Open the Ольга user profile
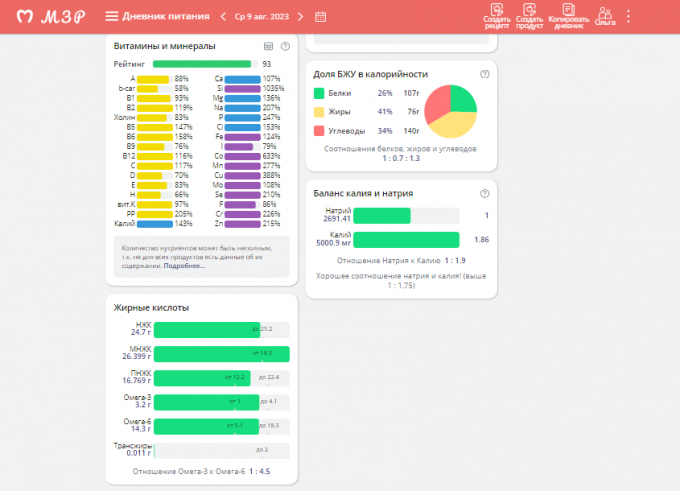The height and width of the screenshot is (491, 680). tap(604, 15)
